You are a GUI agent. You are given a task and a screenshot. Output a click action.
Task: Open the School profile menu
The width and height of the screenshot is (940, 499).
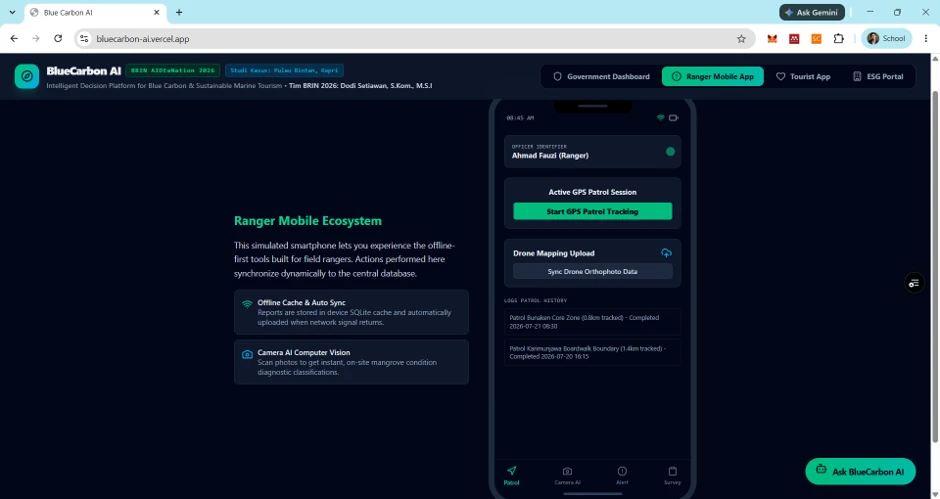coord(887,38)
